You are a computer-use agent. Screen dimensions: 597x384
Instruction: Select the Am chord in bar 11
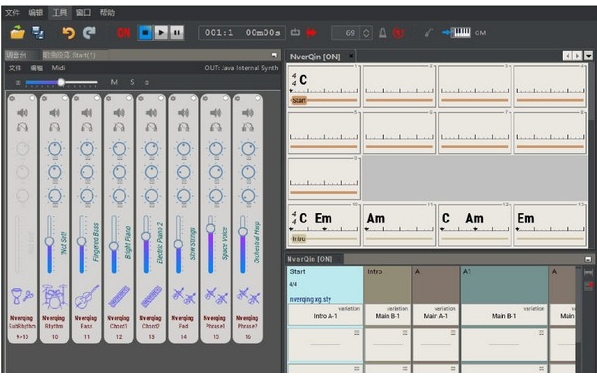[375, 218]
